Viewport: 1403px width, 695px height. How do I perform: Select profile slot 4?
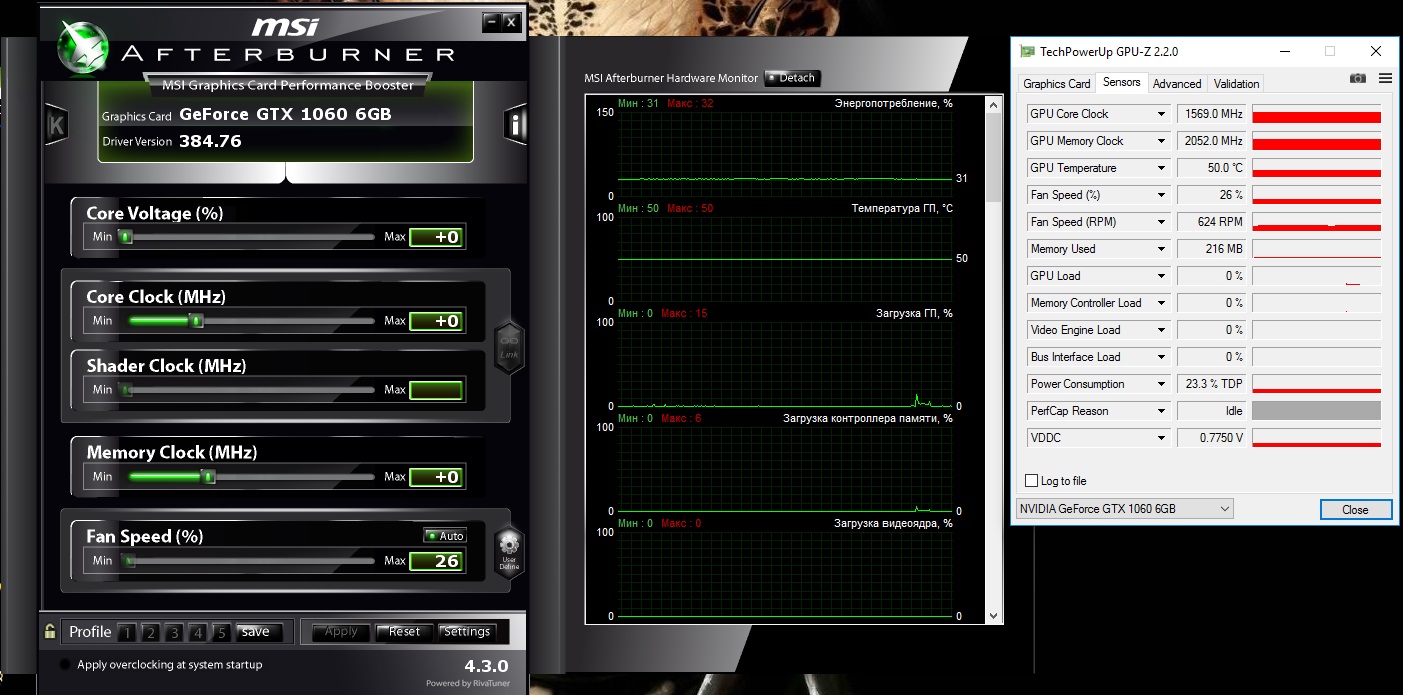click(198, 632)
